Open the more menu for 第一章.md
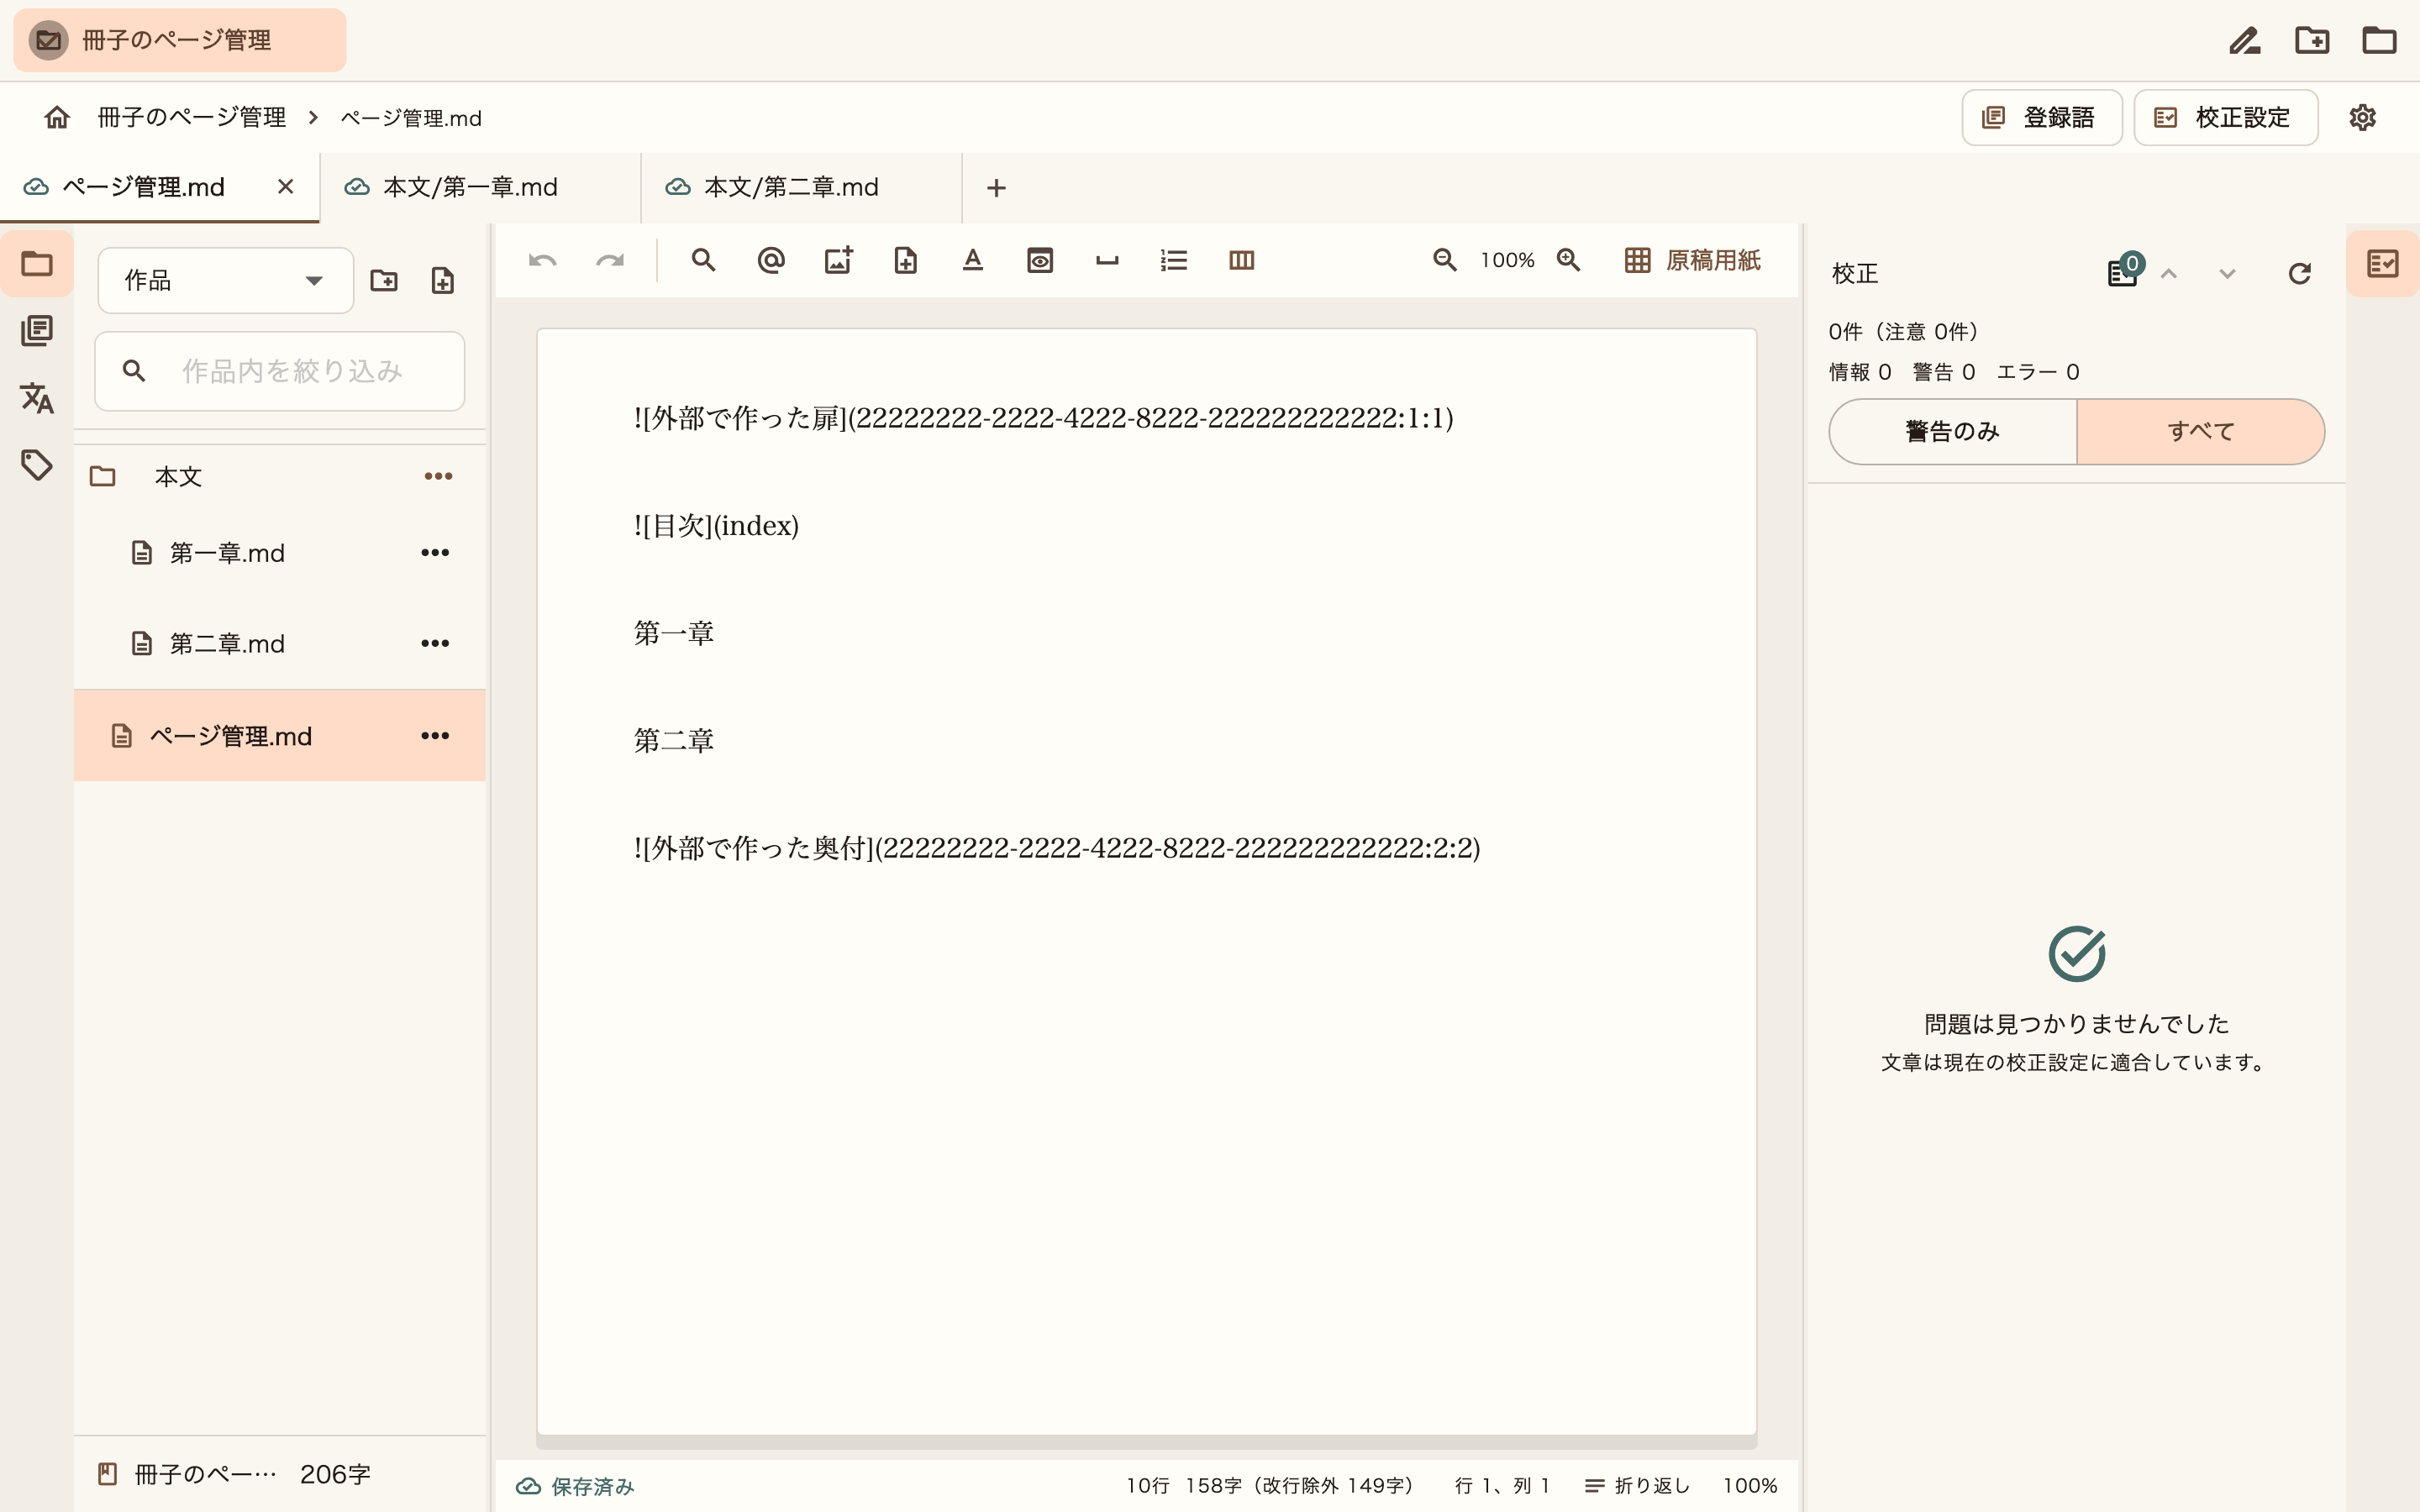The height and width of the screenshot is (1512, 2420). [435, 553]
